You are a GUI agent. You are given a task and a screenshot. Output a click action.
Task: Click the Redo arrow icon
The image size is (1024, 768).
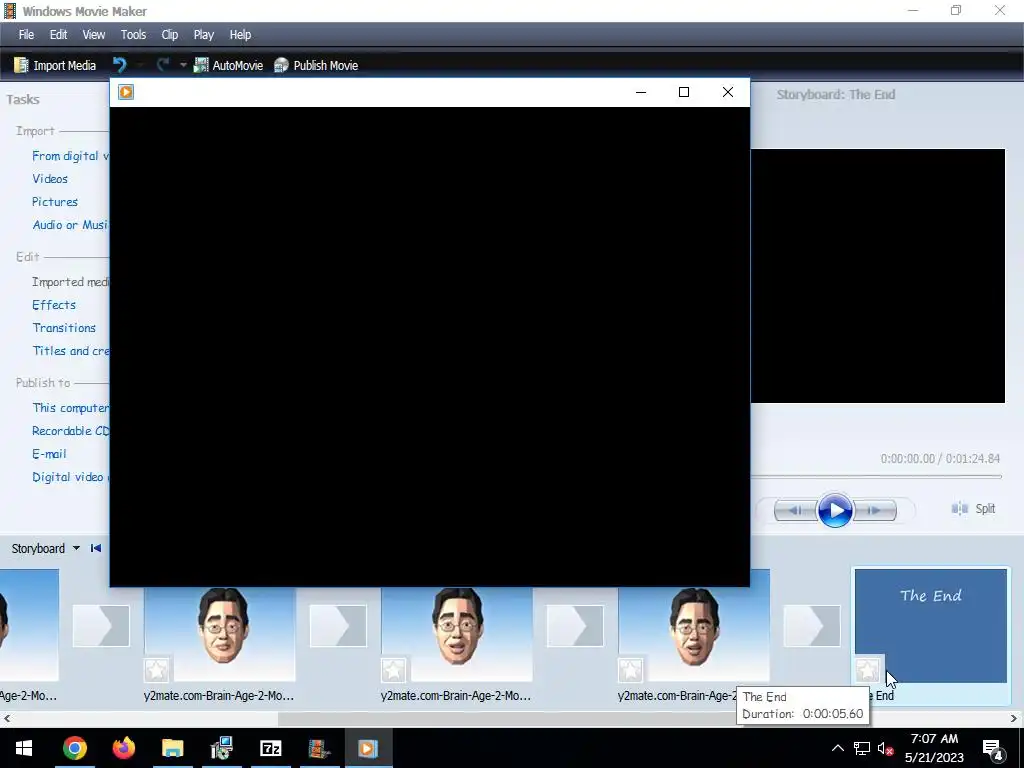click(x=163, y=65)
